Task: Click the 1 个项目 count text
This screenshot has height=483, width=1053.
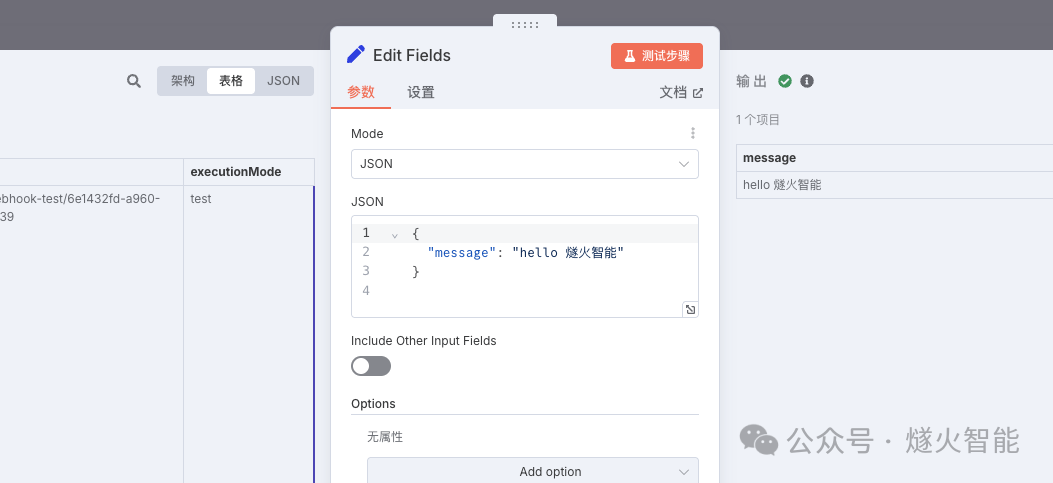Action: click(758, 120)
